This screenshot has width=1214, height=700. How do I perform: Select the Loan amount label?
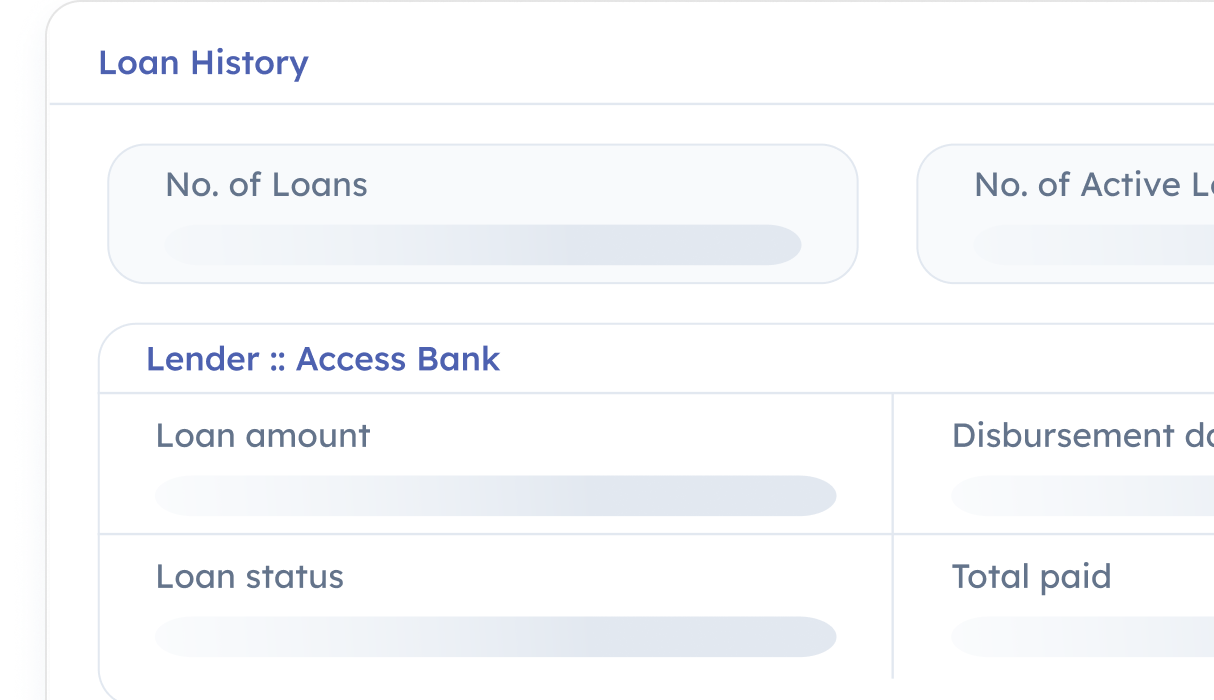tap(263, 436)
